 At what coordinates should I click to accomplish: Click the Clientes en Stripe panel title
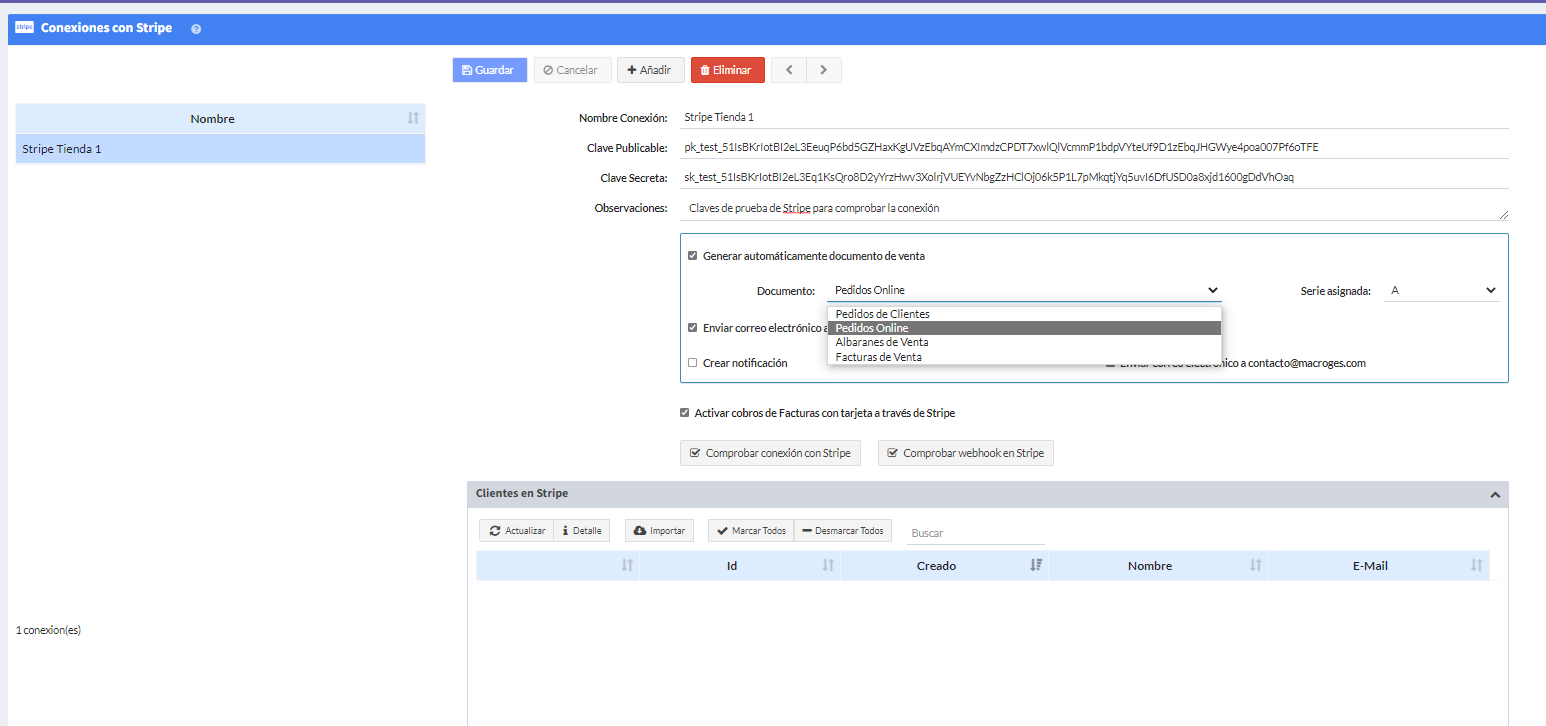tap(522, 494)
